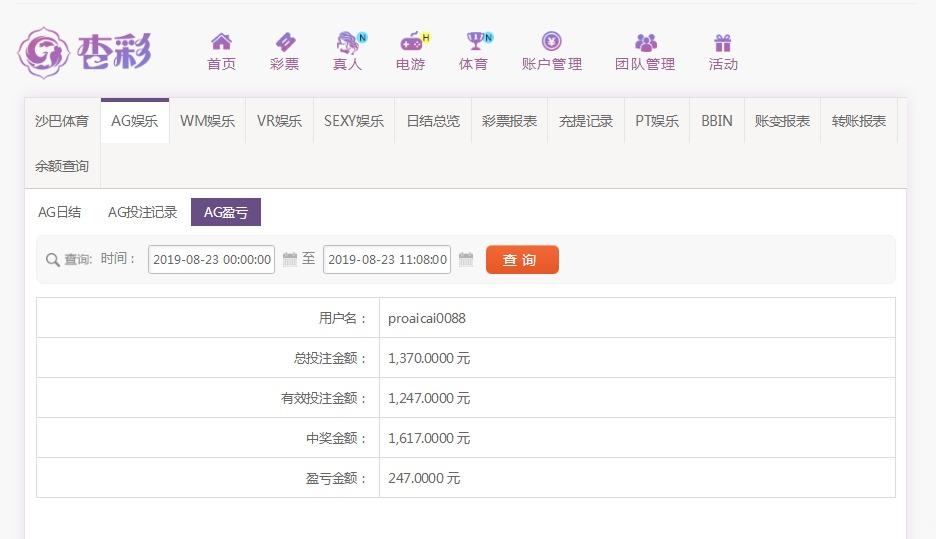Click the orange 查询 button
936x539 pixels.
coord(522,260)
